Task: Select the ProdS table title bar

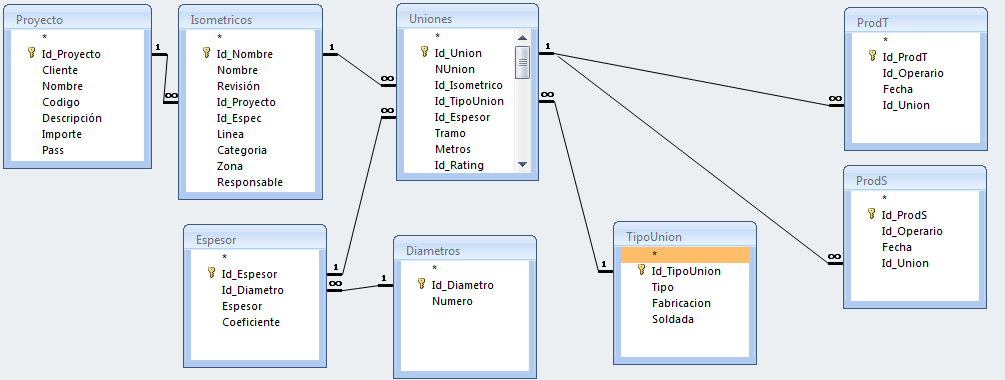Action: tap(916, 181)
